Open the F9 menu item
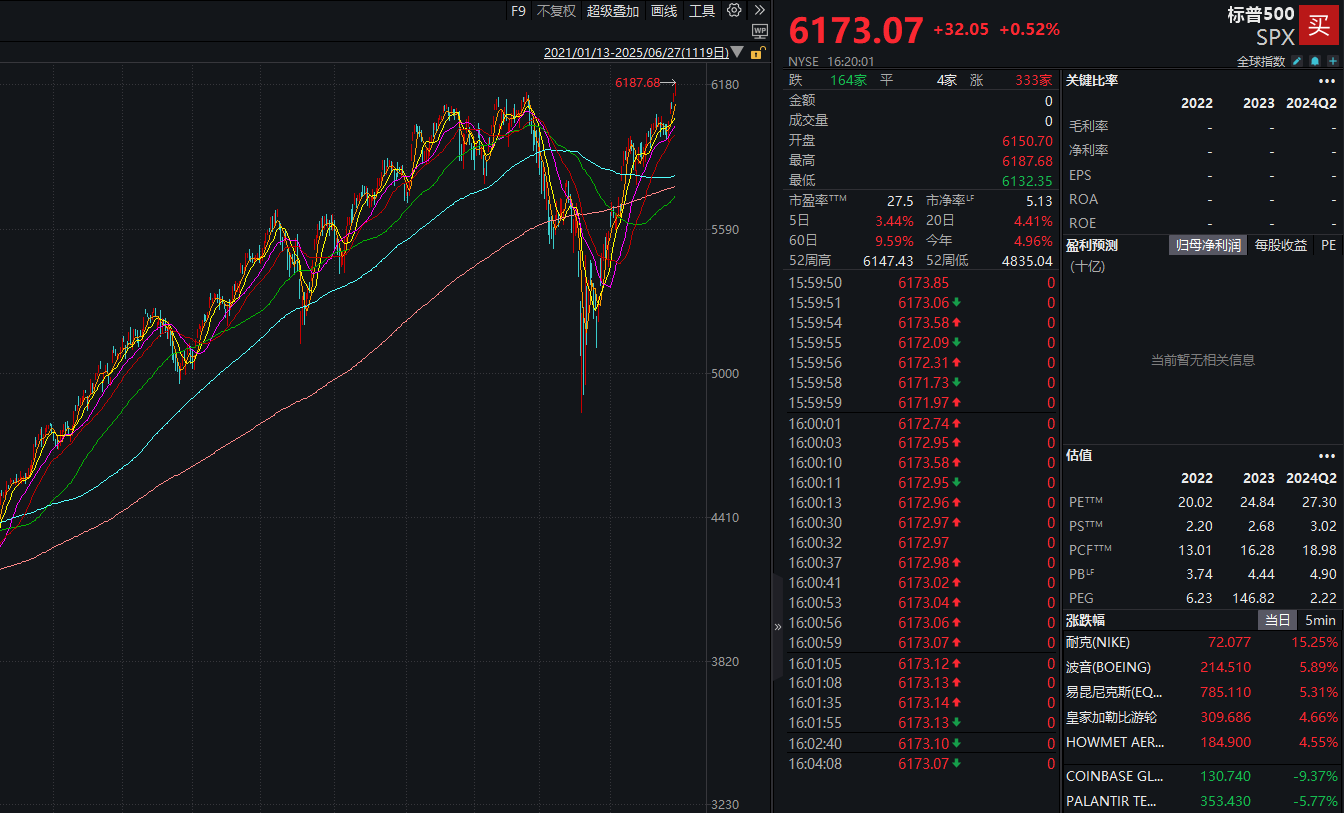The width and height of the screenshot is (1344, 813). (518, 11)
